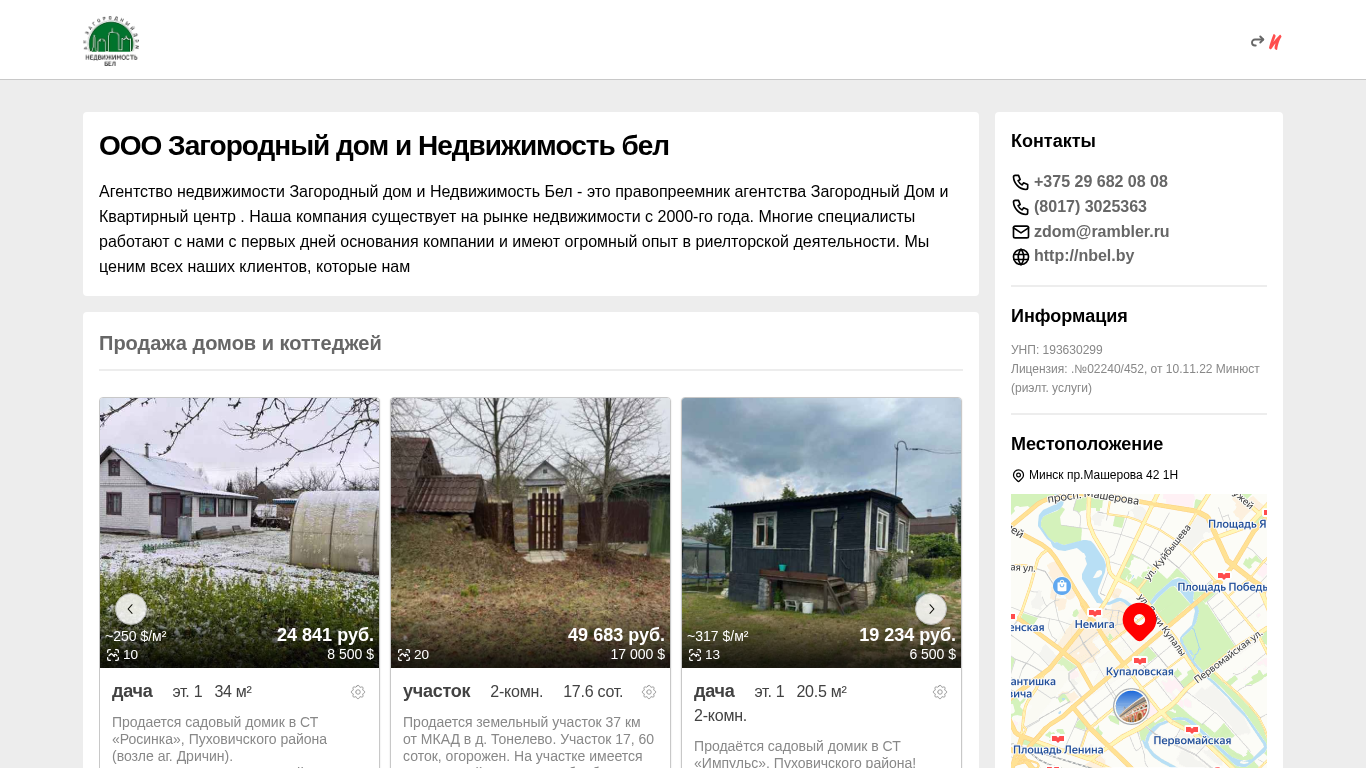Show previous listing with left carousel arrow
This screenshot has height=768, width=1366.
pos(131,609)
